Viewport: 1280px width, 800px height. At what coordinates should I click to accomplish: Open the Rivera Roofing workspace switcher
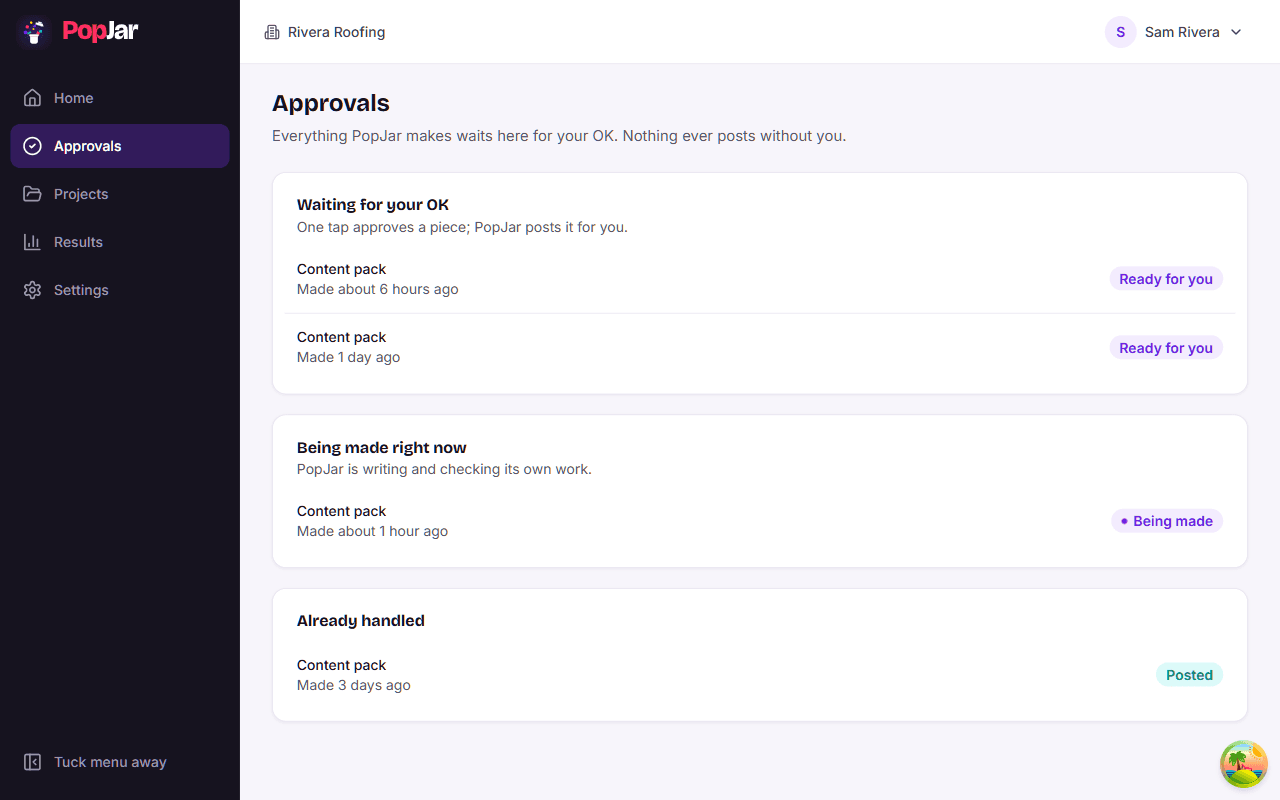(325, 32)
